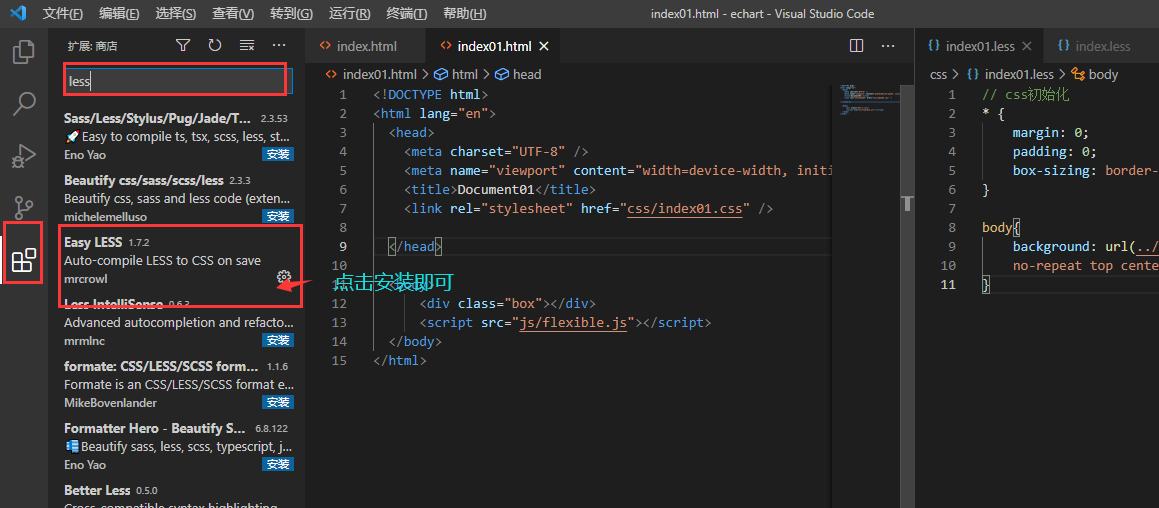Open the 文件(F) menu

pos(63,13)
